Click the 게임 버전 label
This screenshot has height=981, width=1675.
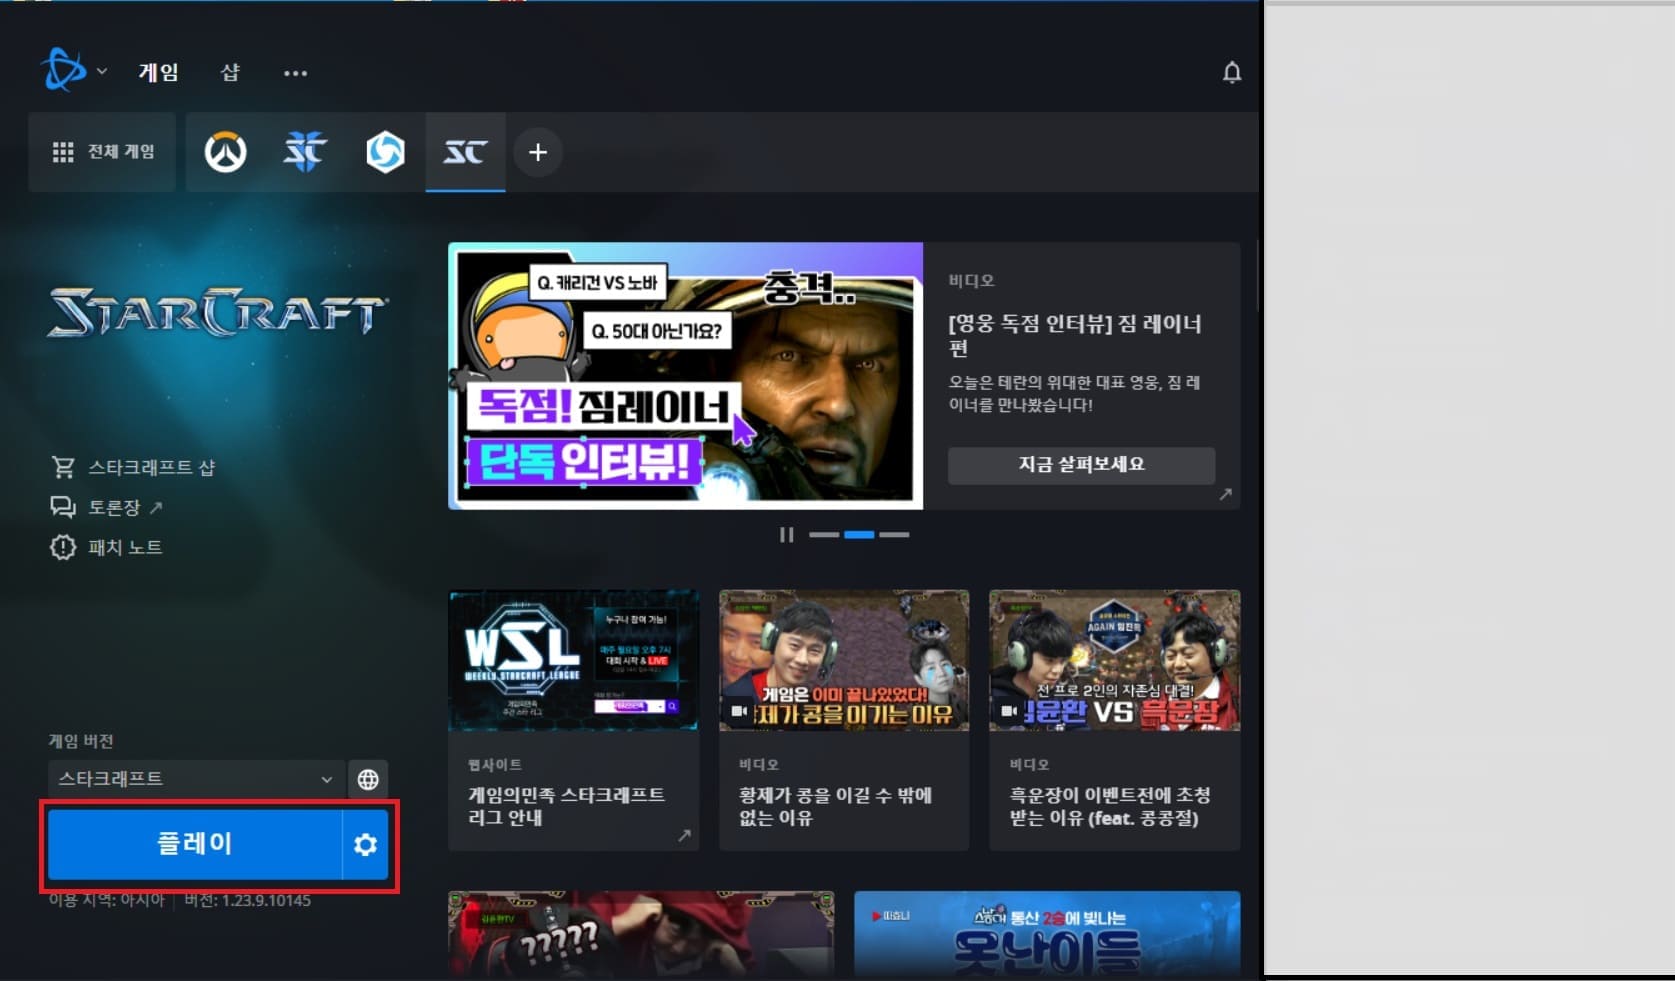tap(81, 741)
